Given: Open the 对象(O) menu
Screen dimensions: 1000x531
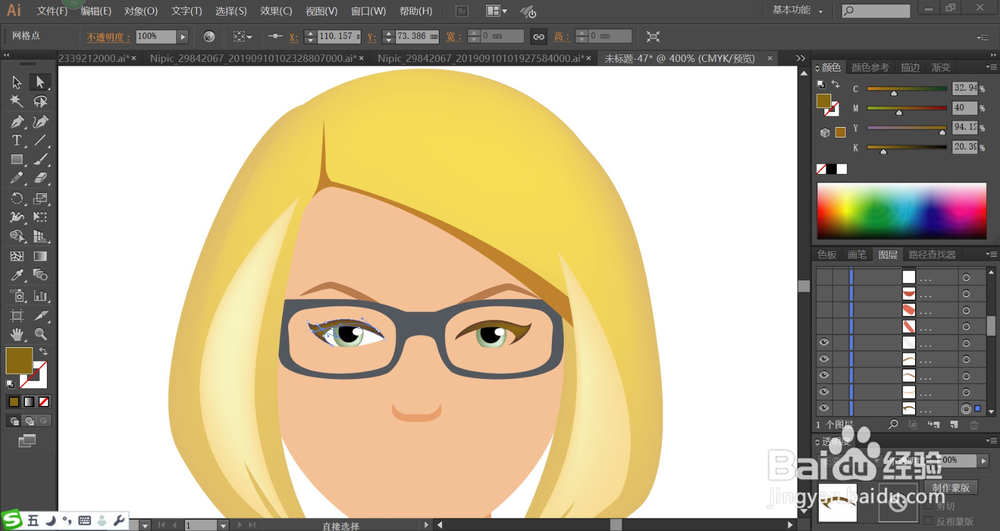Looking at the screenshot, I should tap(141, 11).
